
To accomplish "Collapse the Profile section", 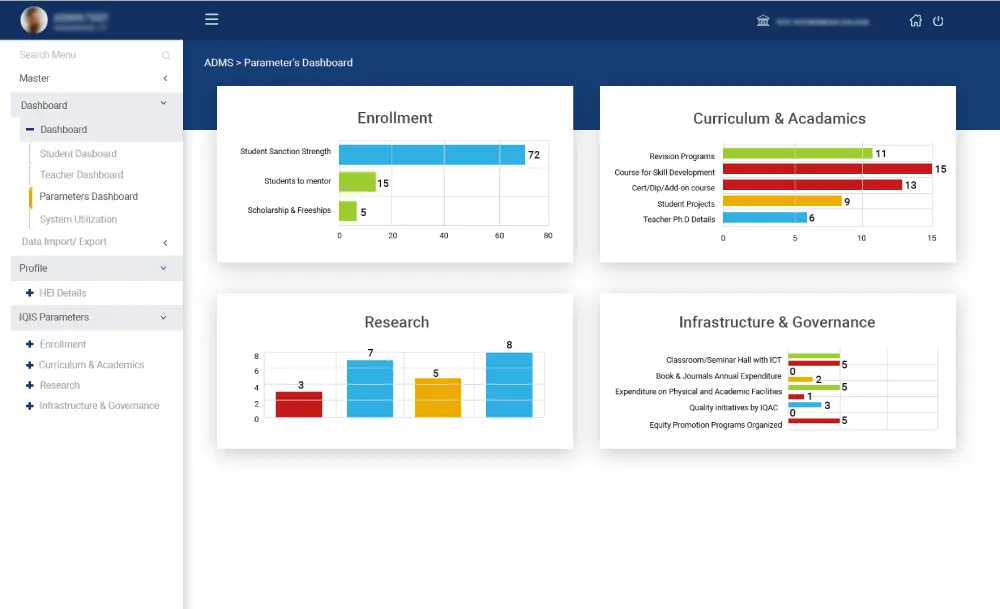I will (x=164, y=268).
